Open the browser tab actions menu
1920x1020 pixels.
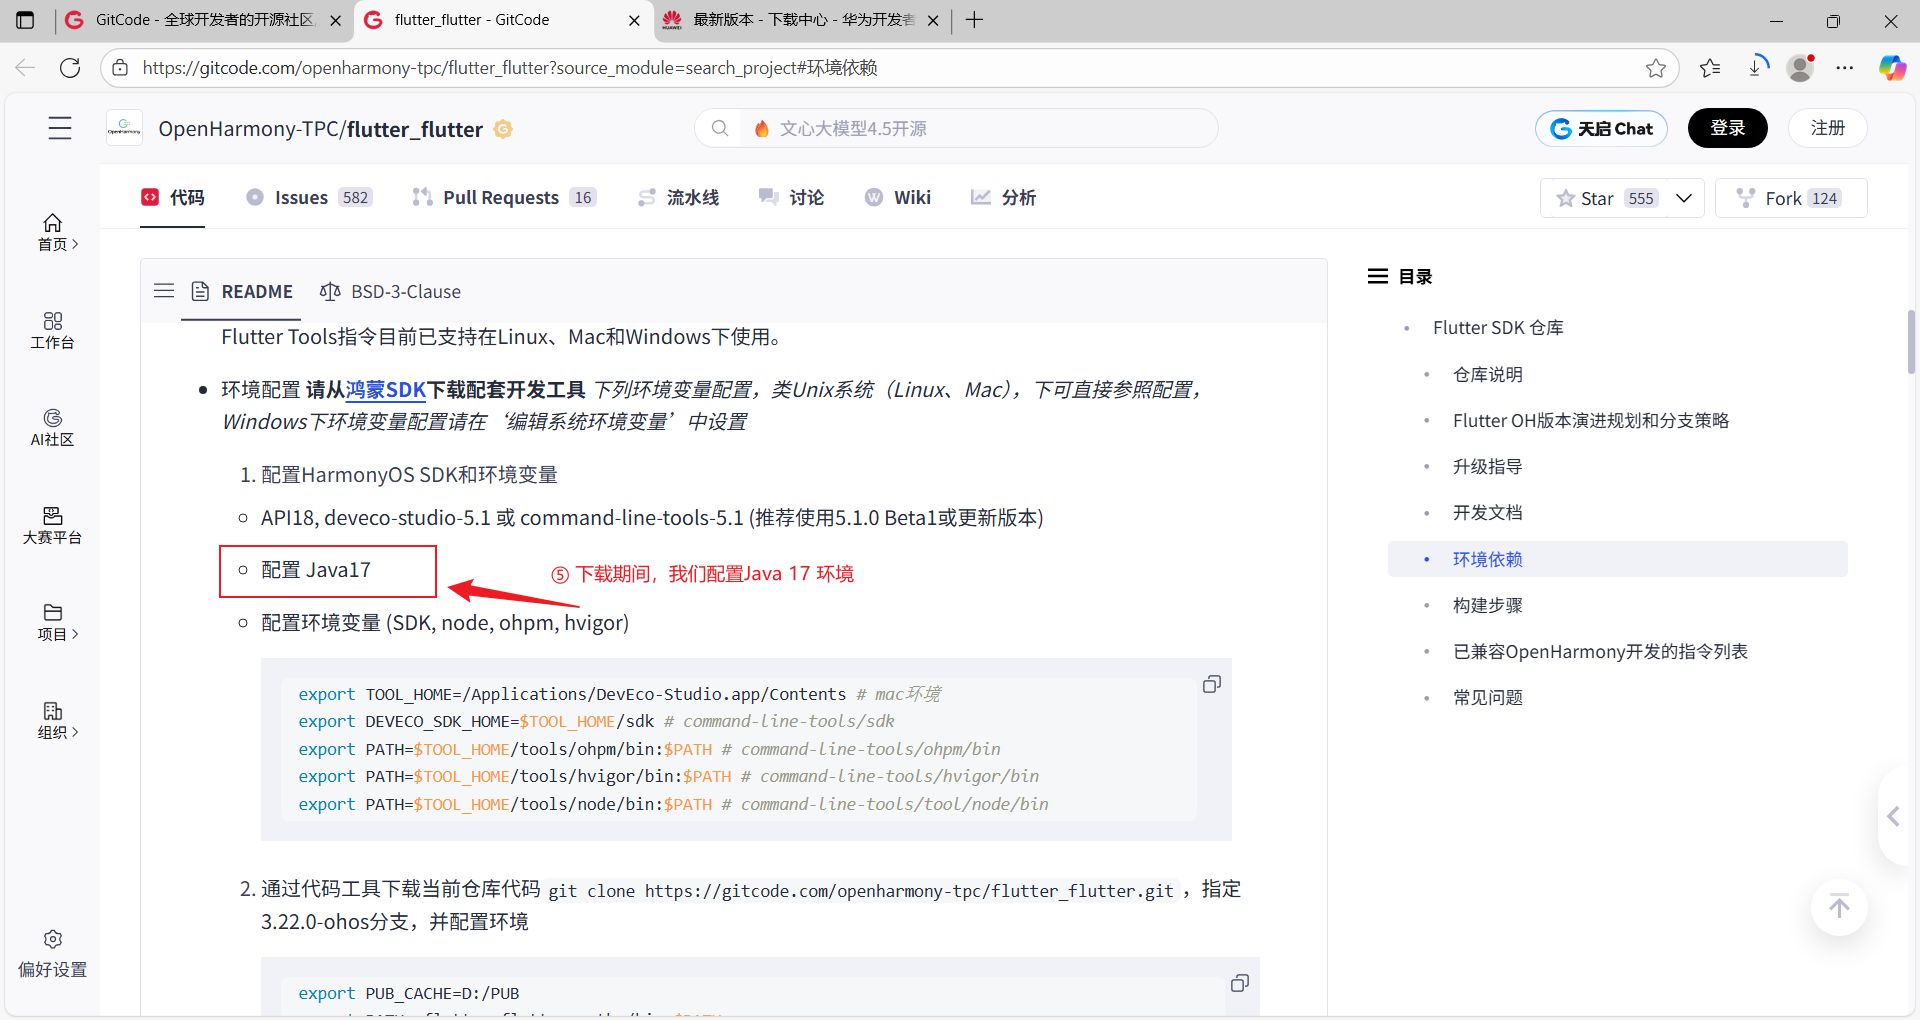click(25, 20)
